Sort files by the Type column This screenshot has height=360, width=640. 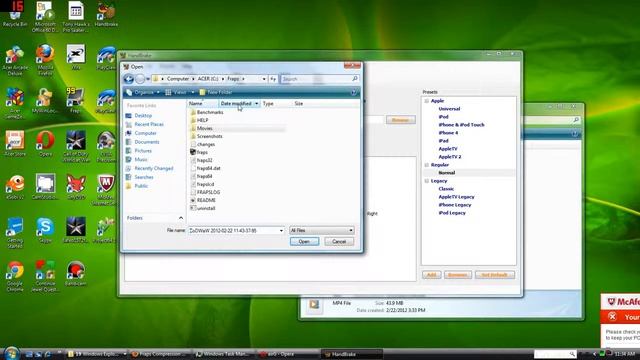[268, 104]
